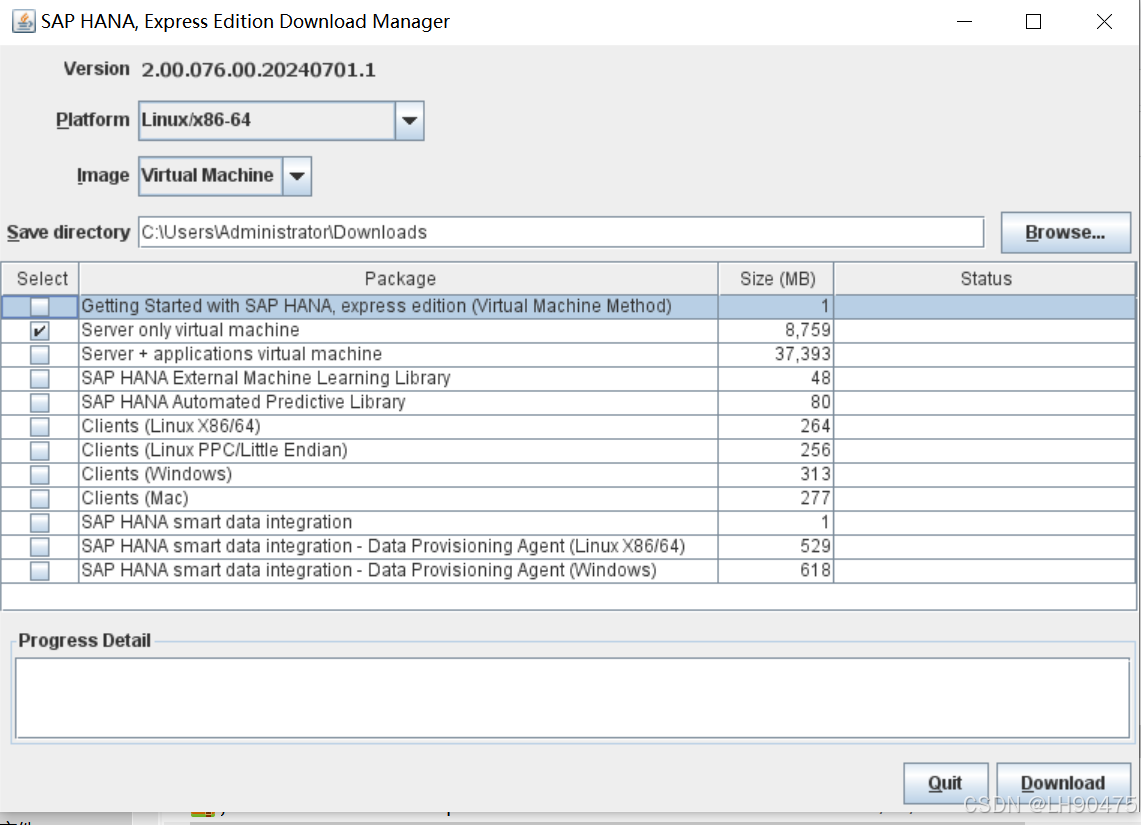Image resolution: width=1141 pixels, height=825 pixels.
Task: Click the 'Clients (Windows)' package name
Action: (x=156, y=474)
